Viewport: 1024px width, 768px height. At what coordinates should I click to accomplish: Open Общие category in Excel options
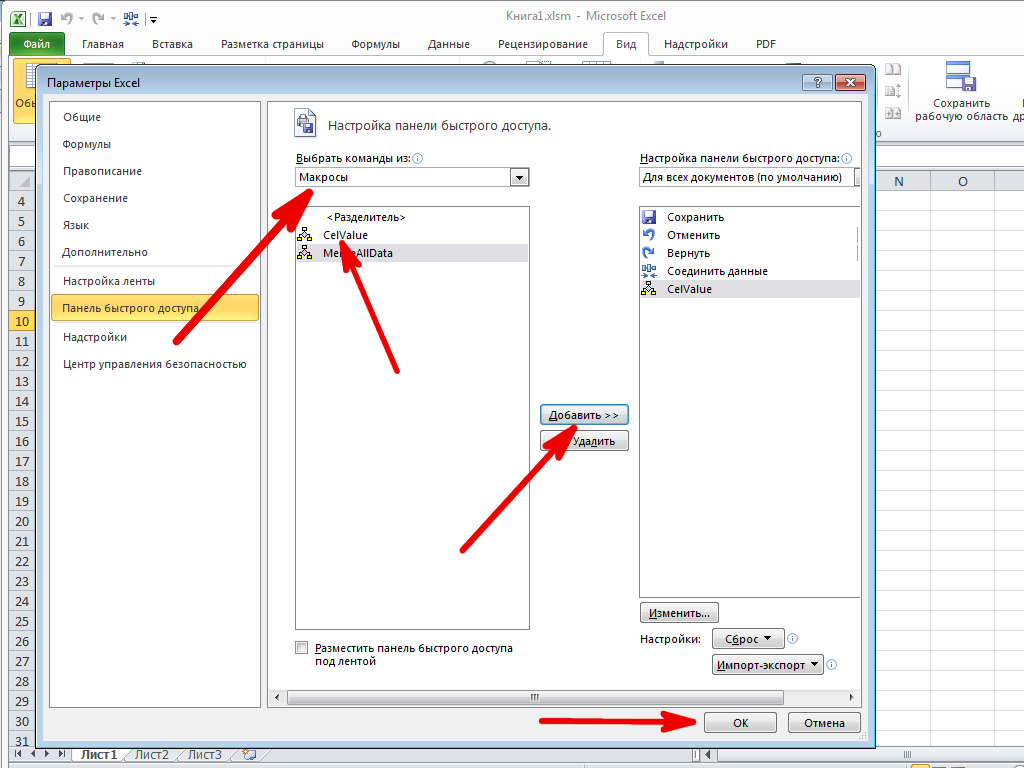click(155, 118)
